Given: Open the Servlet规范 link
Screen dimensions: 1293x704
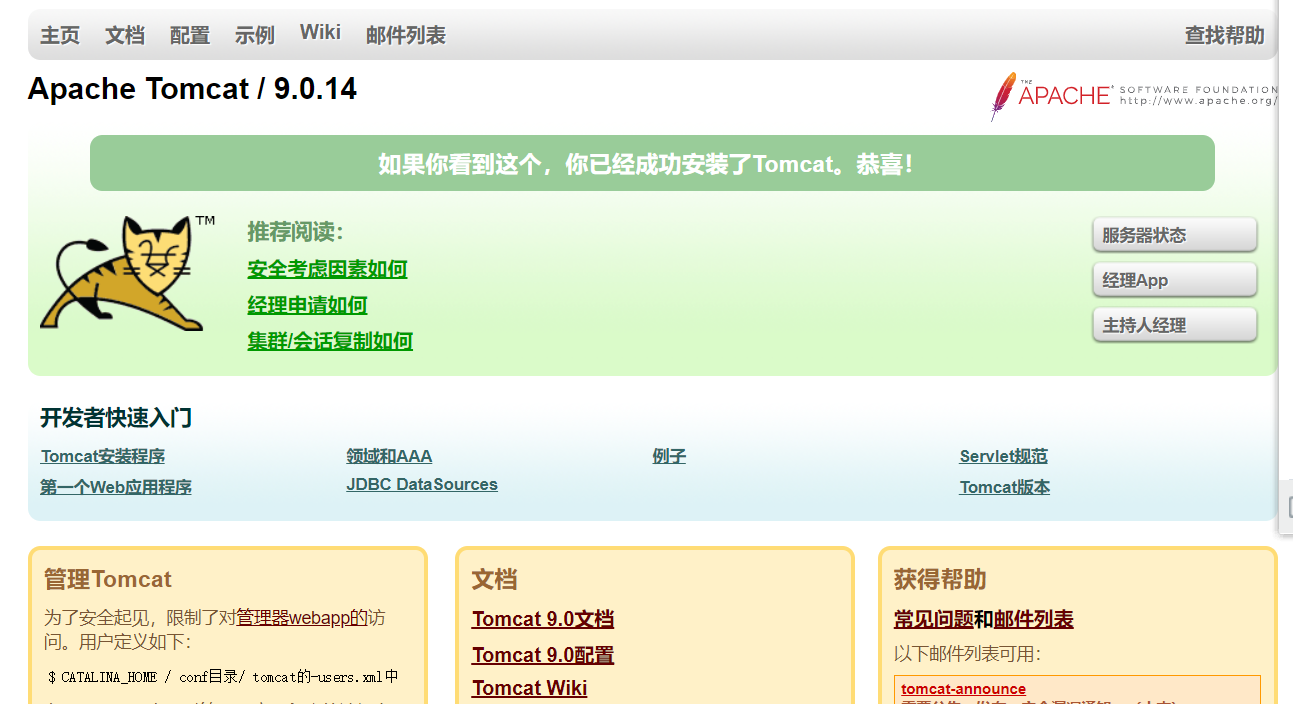Looking at the screenshot, I should click(x=1003, y=456).
